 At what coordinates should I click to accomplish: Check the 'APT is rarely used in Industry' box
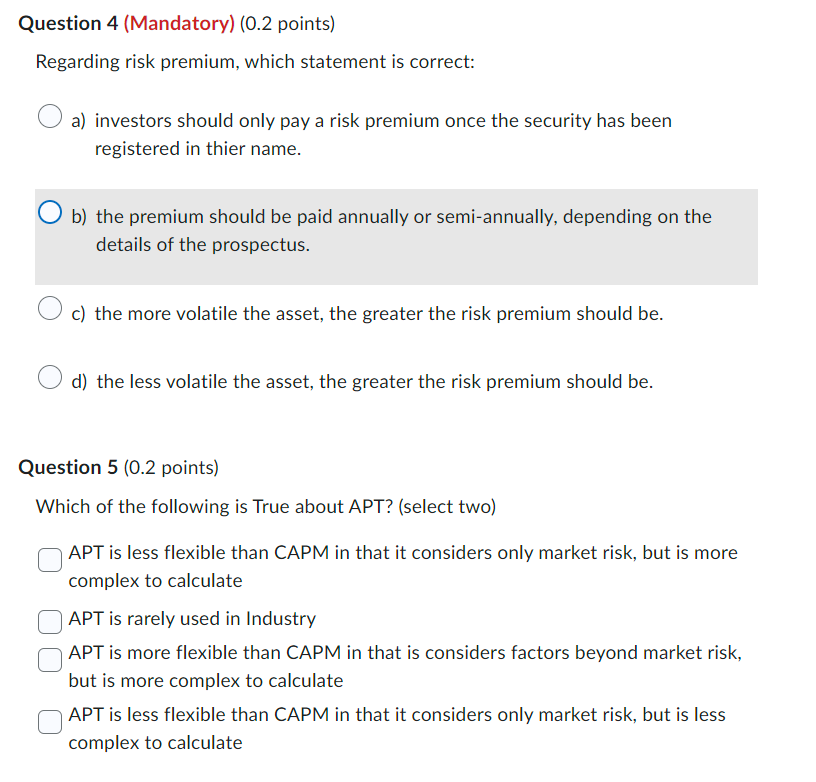49,621
